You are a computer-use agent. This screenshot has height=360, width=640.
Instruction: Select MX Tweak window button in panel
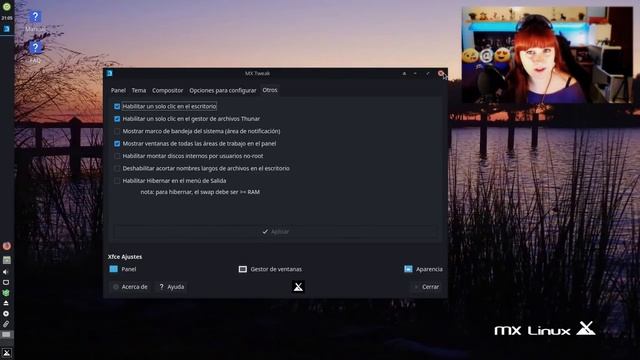click(7, 29)
